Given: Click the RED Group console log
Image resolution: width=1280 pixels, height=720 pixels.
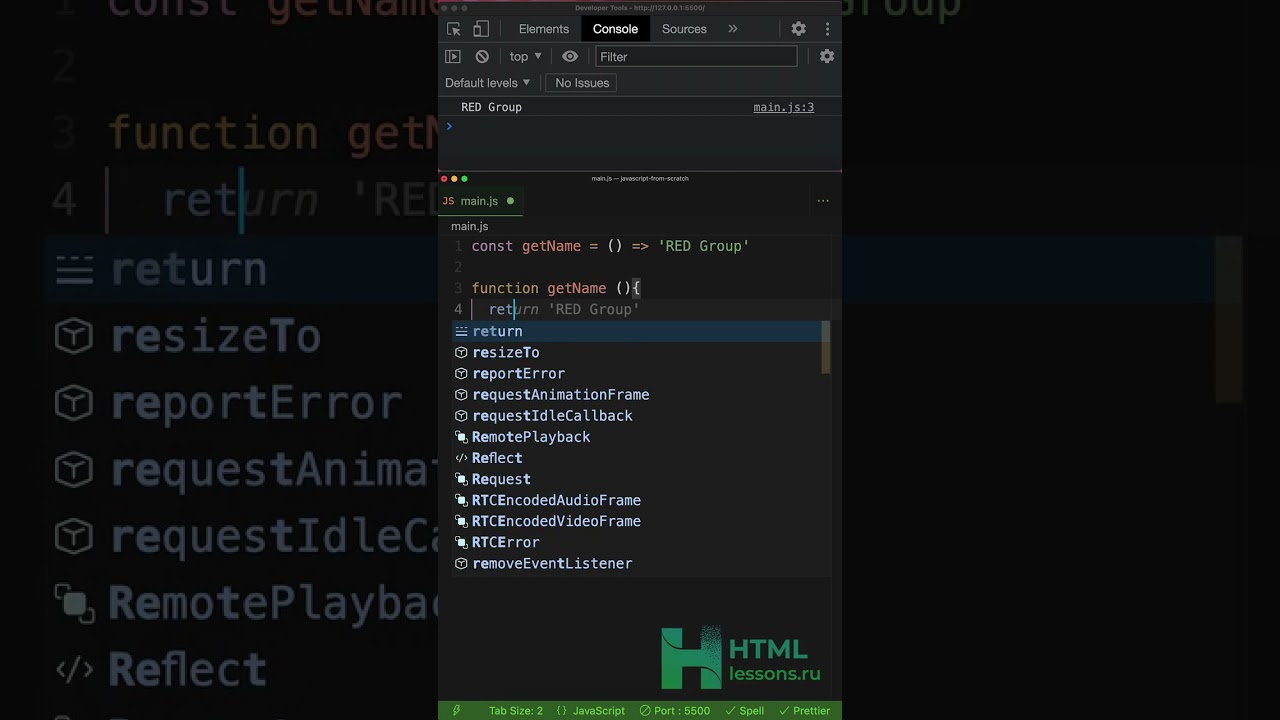Looking at the screenshot, I should (491, 107).
